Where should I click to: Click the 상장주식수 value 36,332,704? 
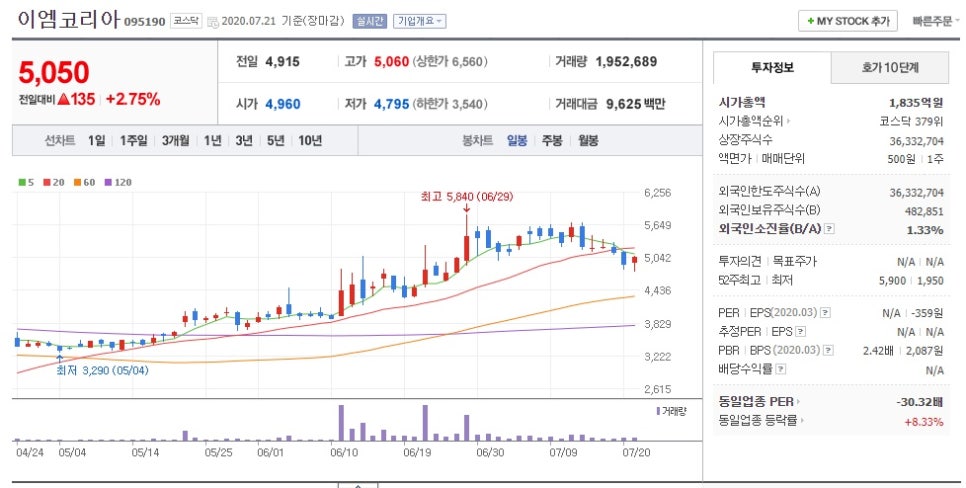click(x=916, y=141)
